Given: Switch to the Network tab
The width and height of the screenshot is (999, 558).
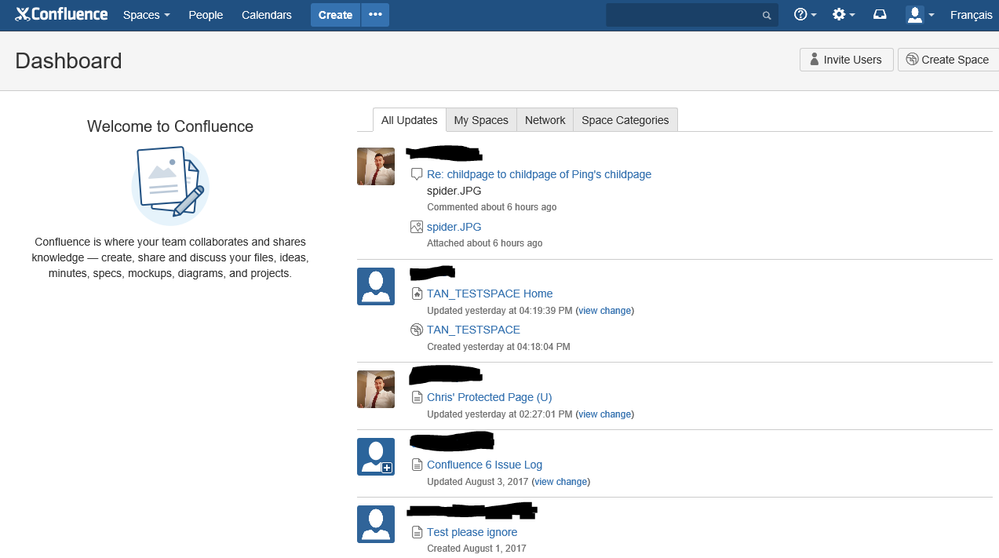Looking at the screenshot, I should coord(545,120).
